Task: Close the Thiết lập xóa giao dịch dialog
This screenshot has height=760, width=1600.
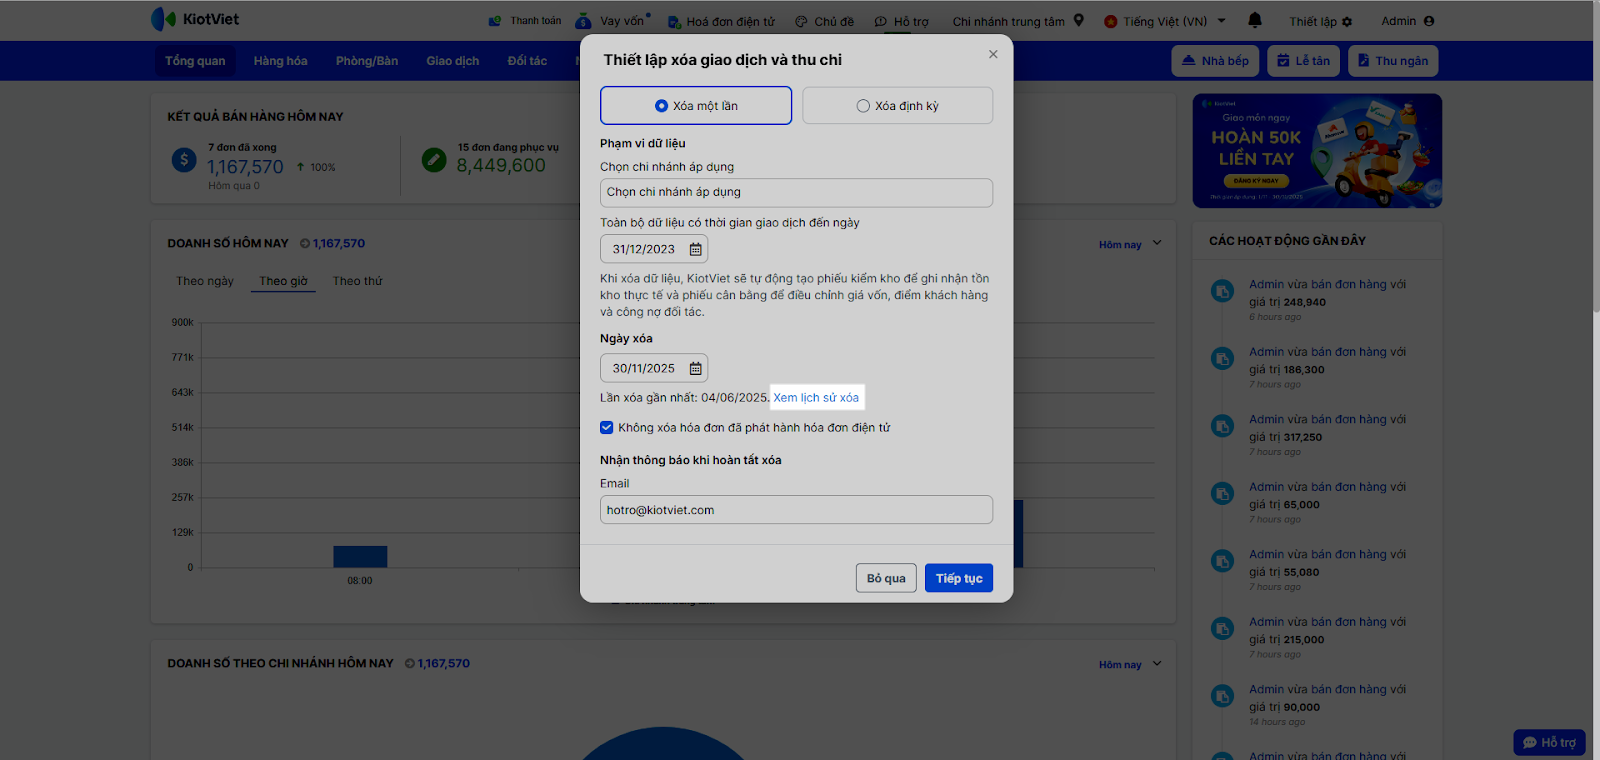Action: [x=993, y=54]
